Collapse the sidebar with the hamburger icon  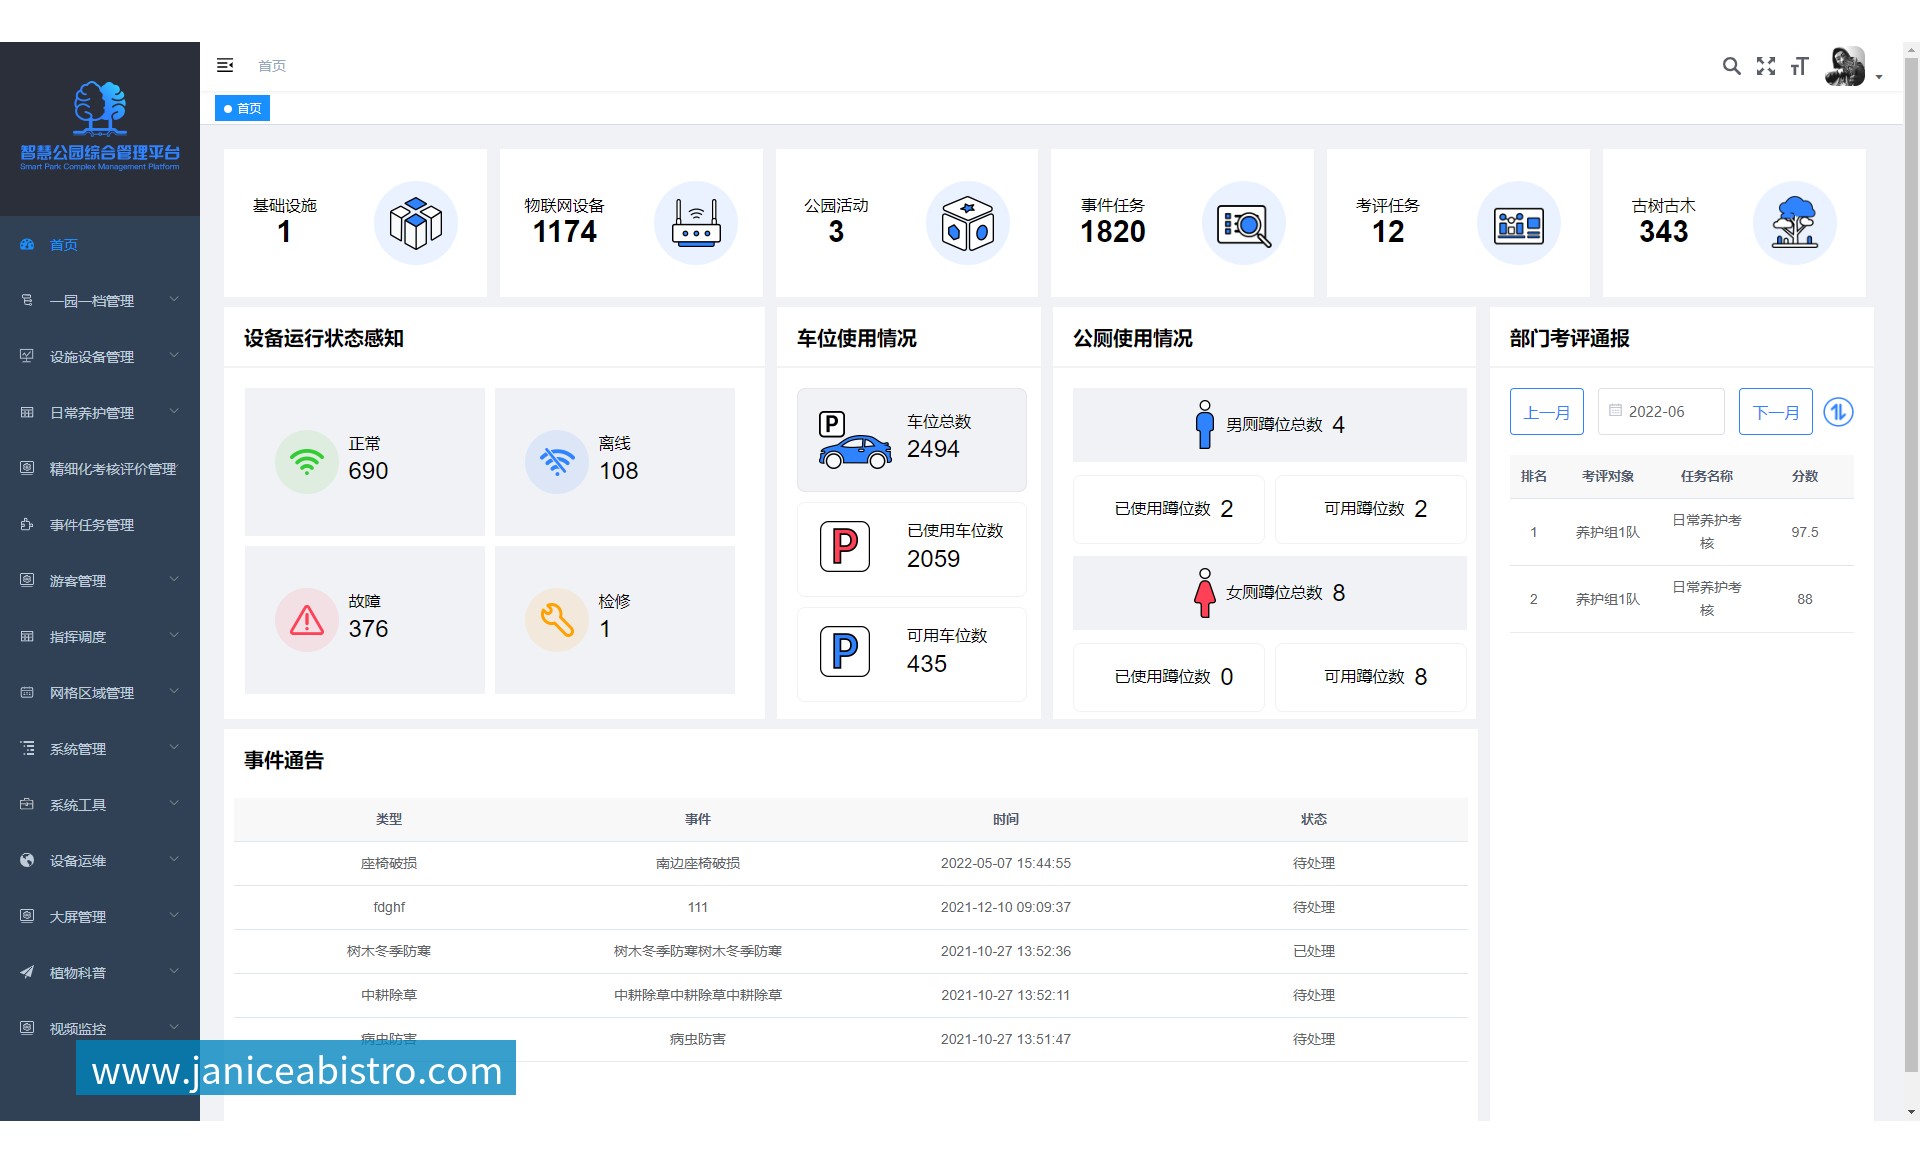click(x=225, y=65)
